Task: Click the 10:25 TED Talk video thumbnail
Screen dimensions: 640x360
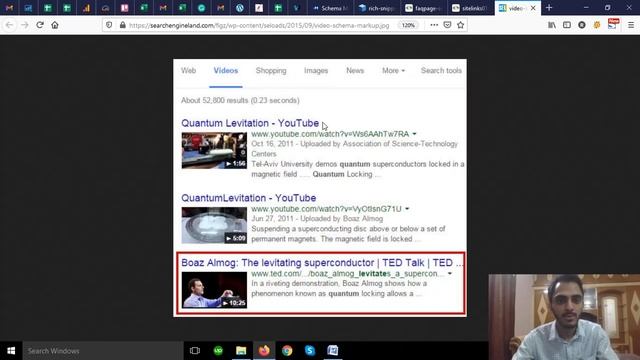Action: [214, 290]
